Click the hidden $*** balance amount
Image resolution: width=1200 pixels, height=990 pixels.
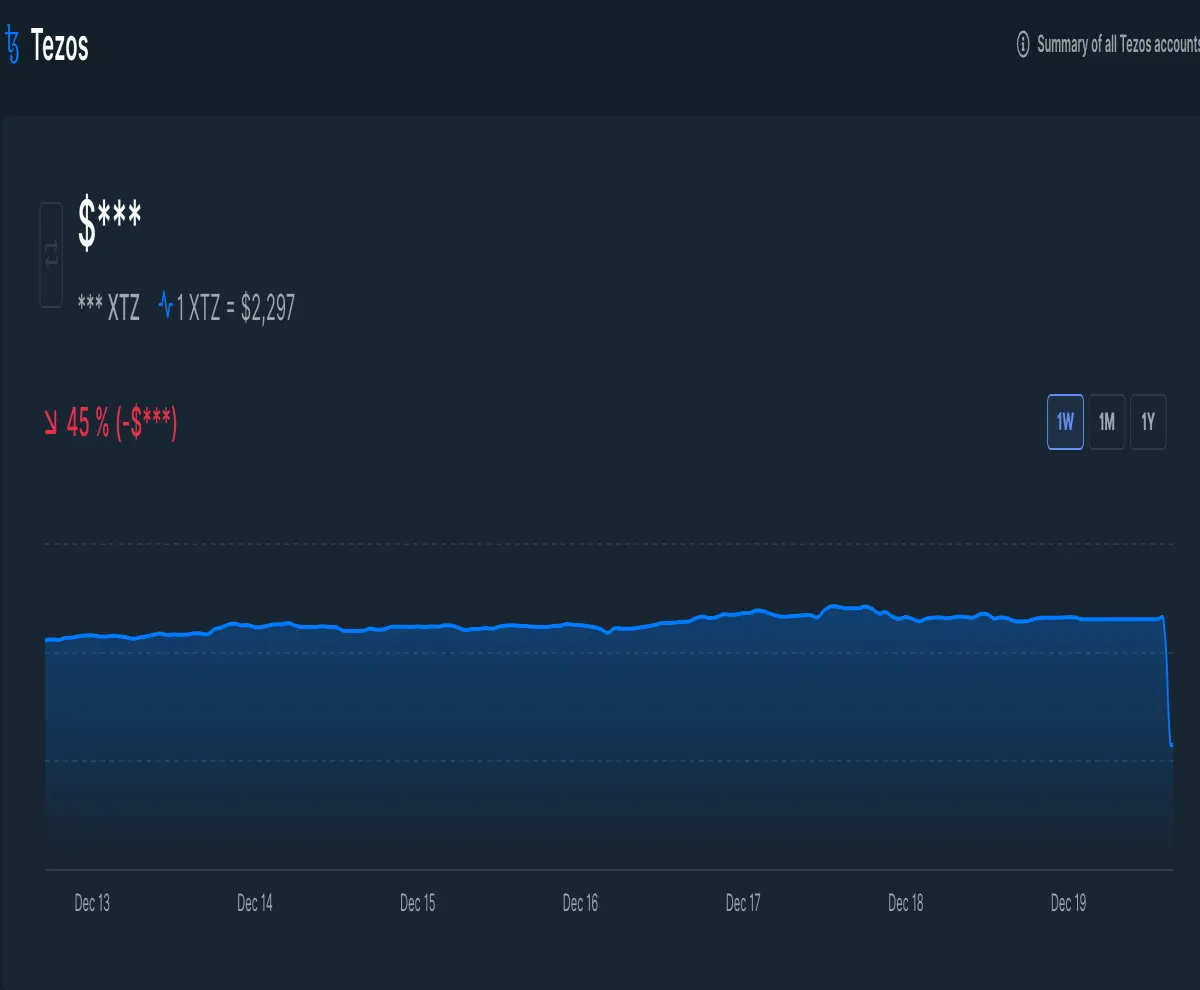tap(109, 224)
